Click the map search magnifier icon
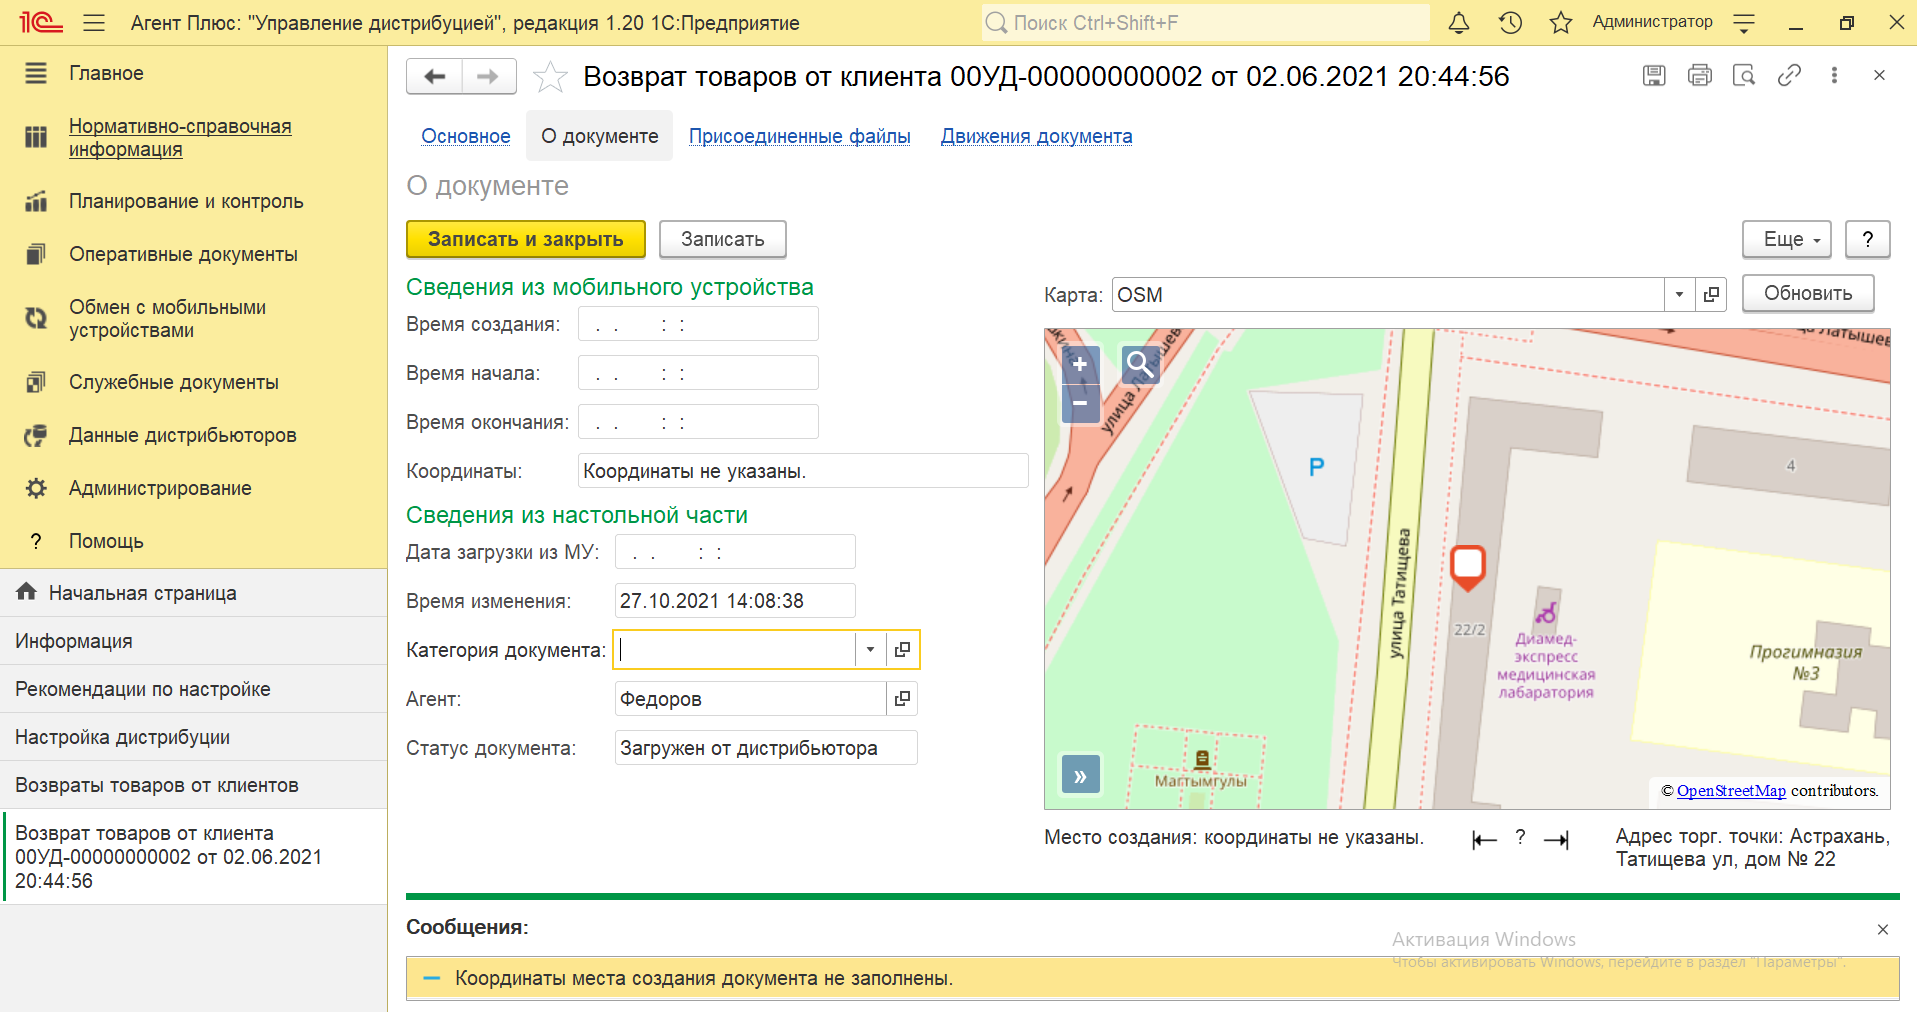The image size is (1917, 1012). (1140, 365)
